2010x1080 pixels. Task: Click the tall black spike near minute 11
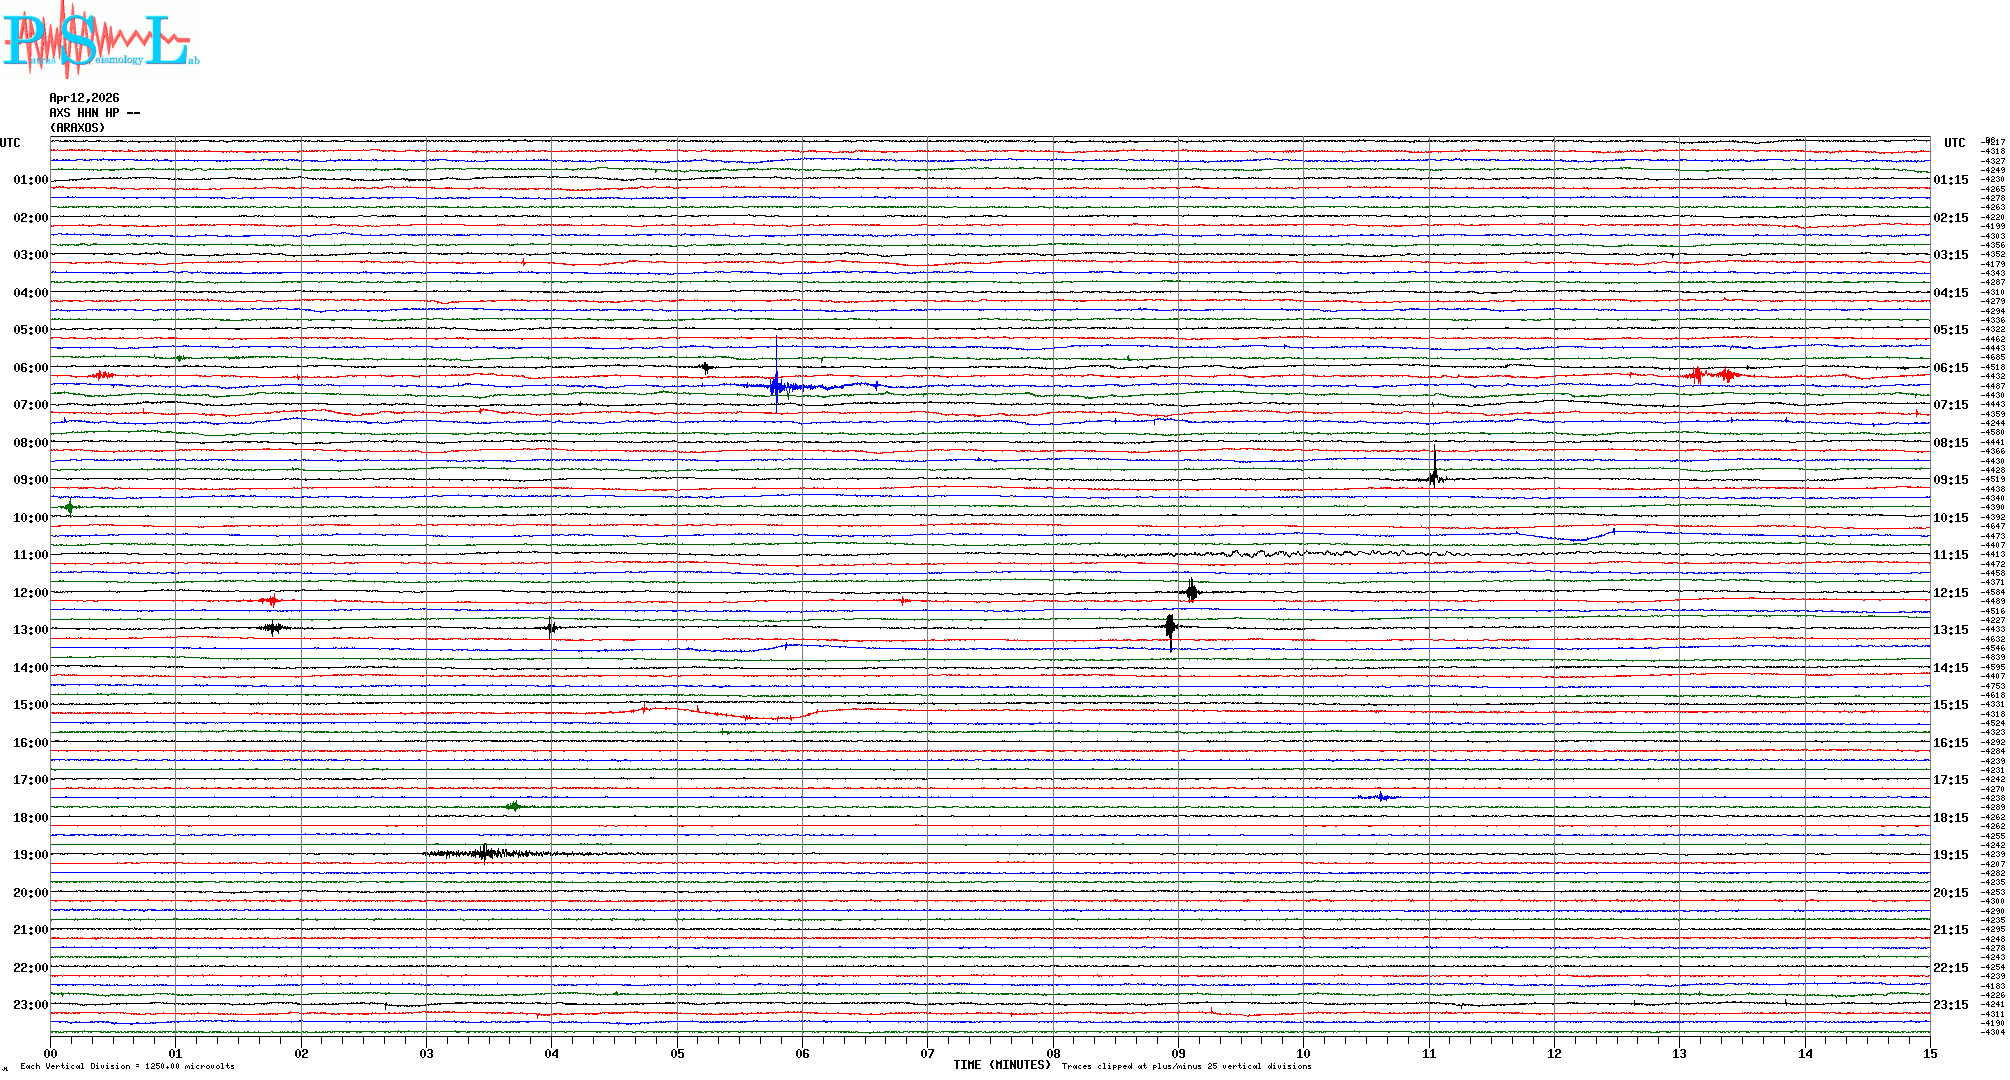(1434, 472)
